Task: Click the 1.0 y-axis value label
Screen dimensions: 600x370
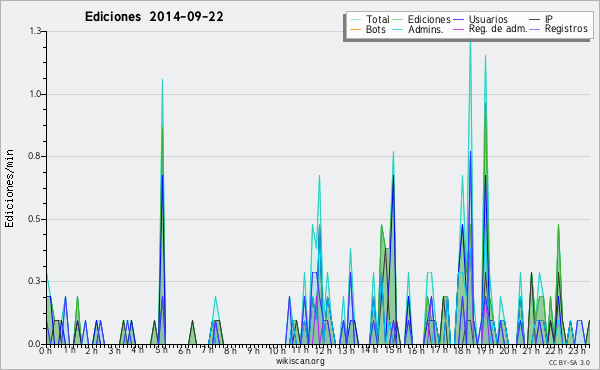Action: pos(35,94)
